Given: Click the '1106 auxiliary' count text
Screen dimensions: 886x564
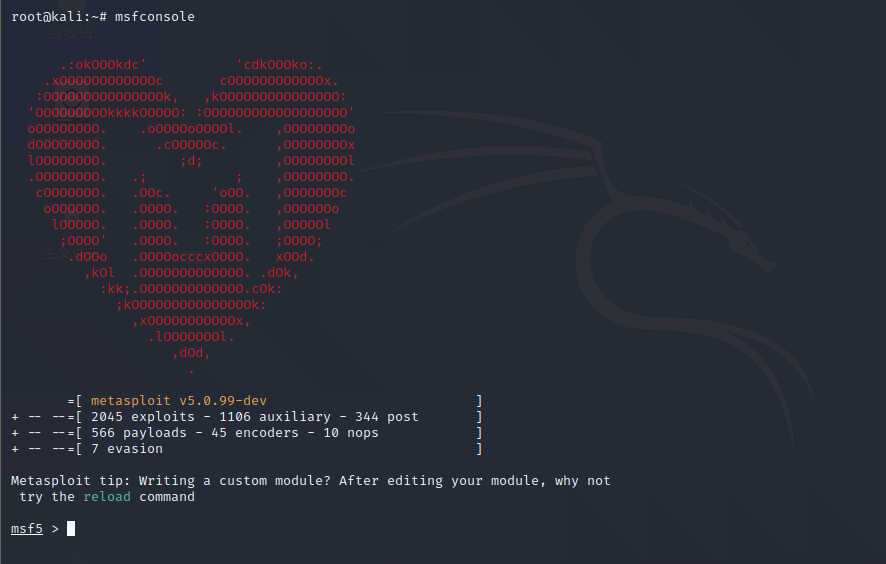Looking at the screenshot, I should pyautogui.click(x=275, y=417).
